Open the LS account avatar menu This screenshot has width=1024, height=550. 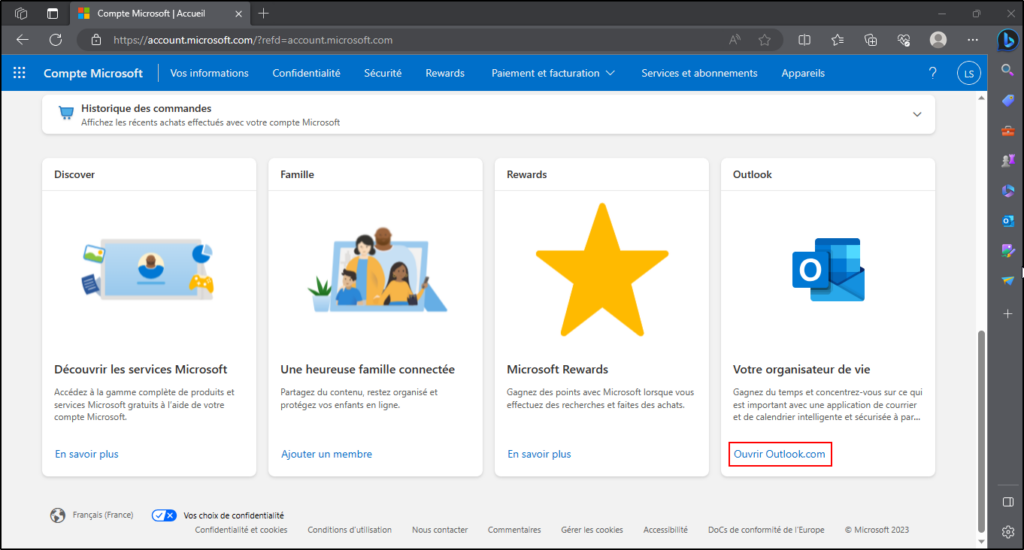(969, 73)
